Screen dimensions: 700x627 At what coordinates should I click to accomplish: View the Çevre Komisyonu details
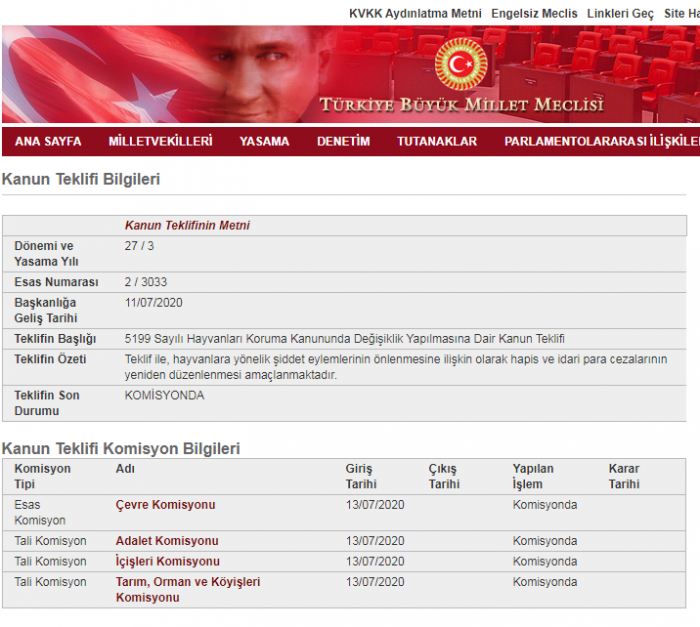(x=165, y=505)
